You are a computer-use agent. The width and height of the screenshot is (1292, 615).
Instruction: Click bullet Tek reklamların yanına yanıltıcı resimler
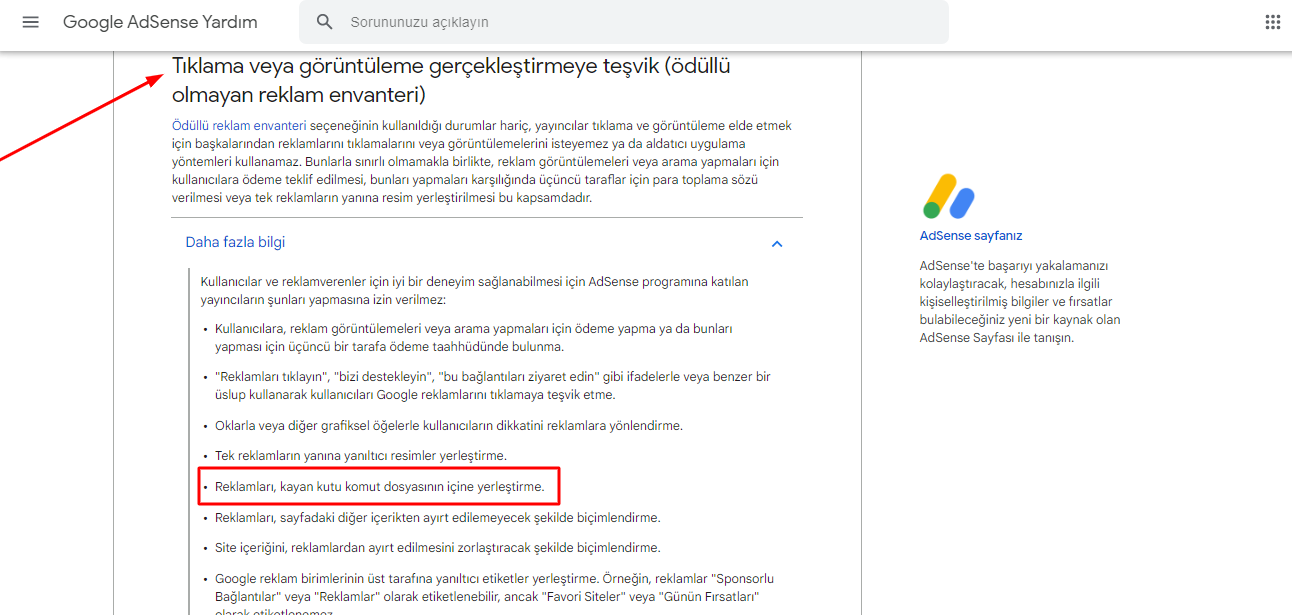(361, 456)
